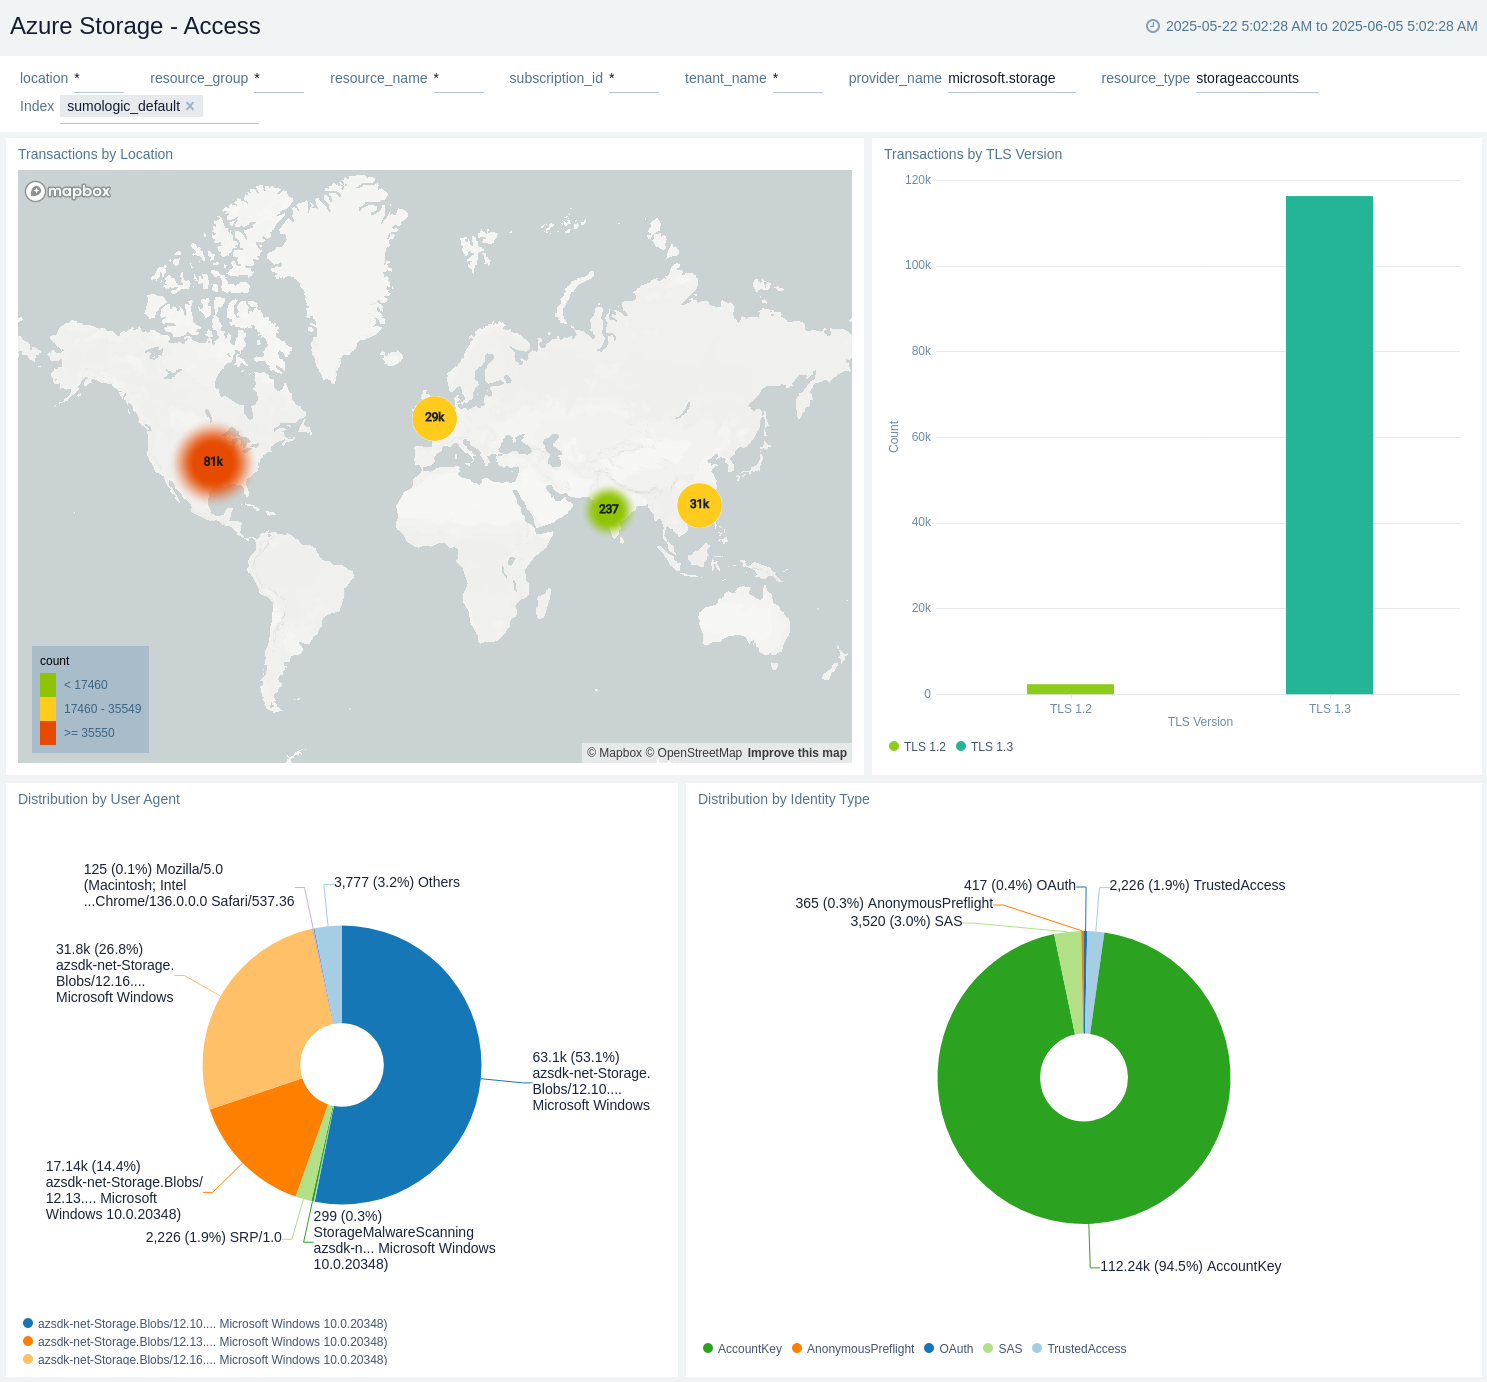Select the 29k cluster over Europe
The width and height of the screenshot is (1487, 1382).
[435, 417]
